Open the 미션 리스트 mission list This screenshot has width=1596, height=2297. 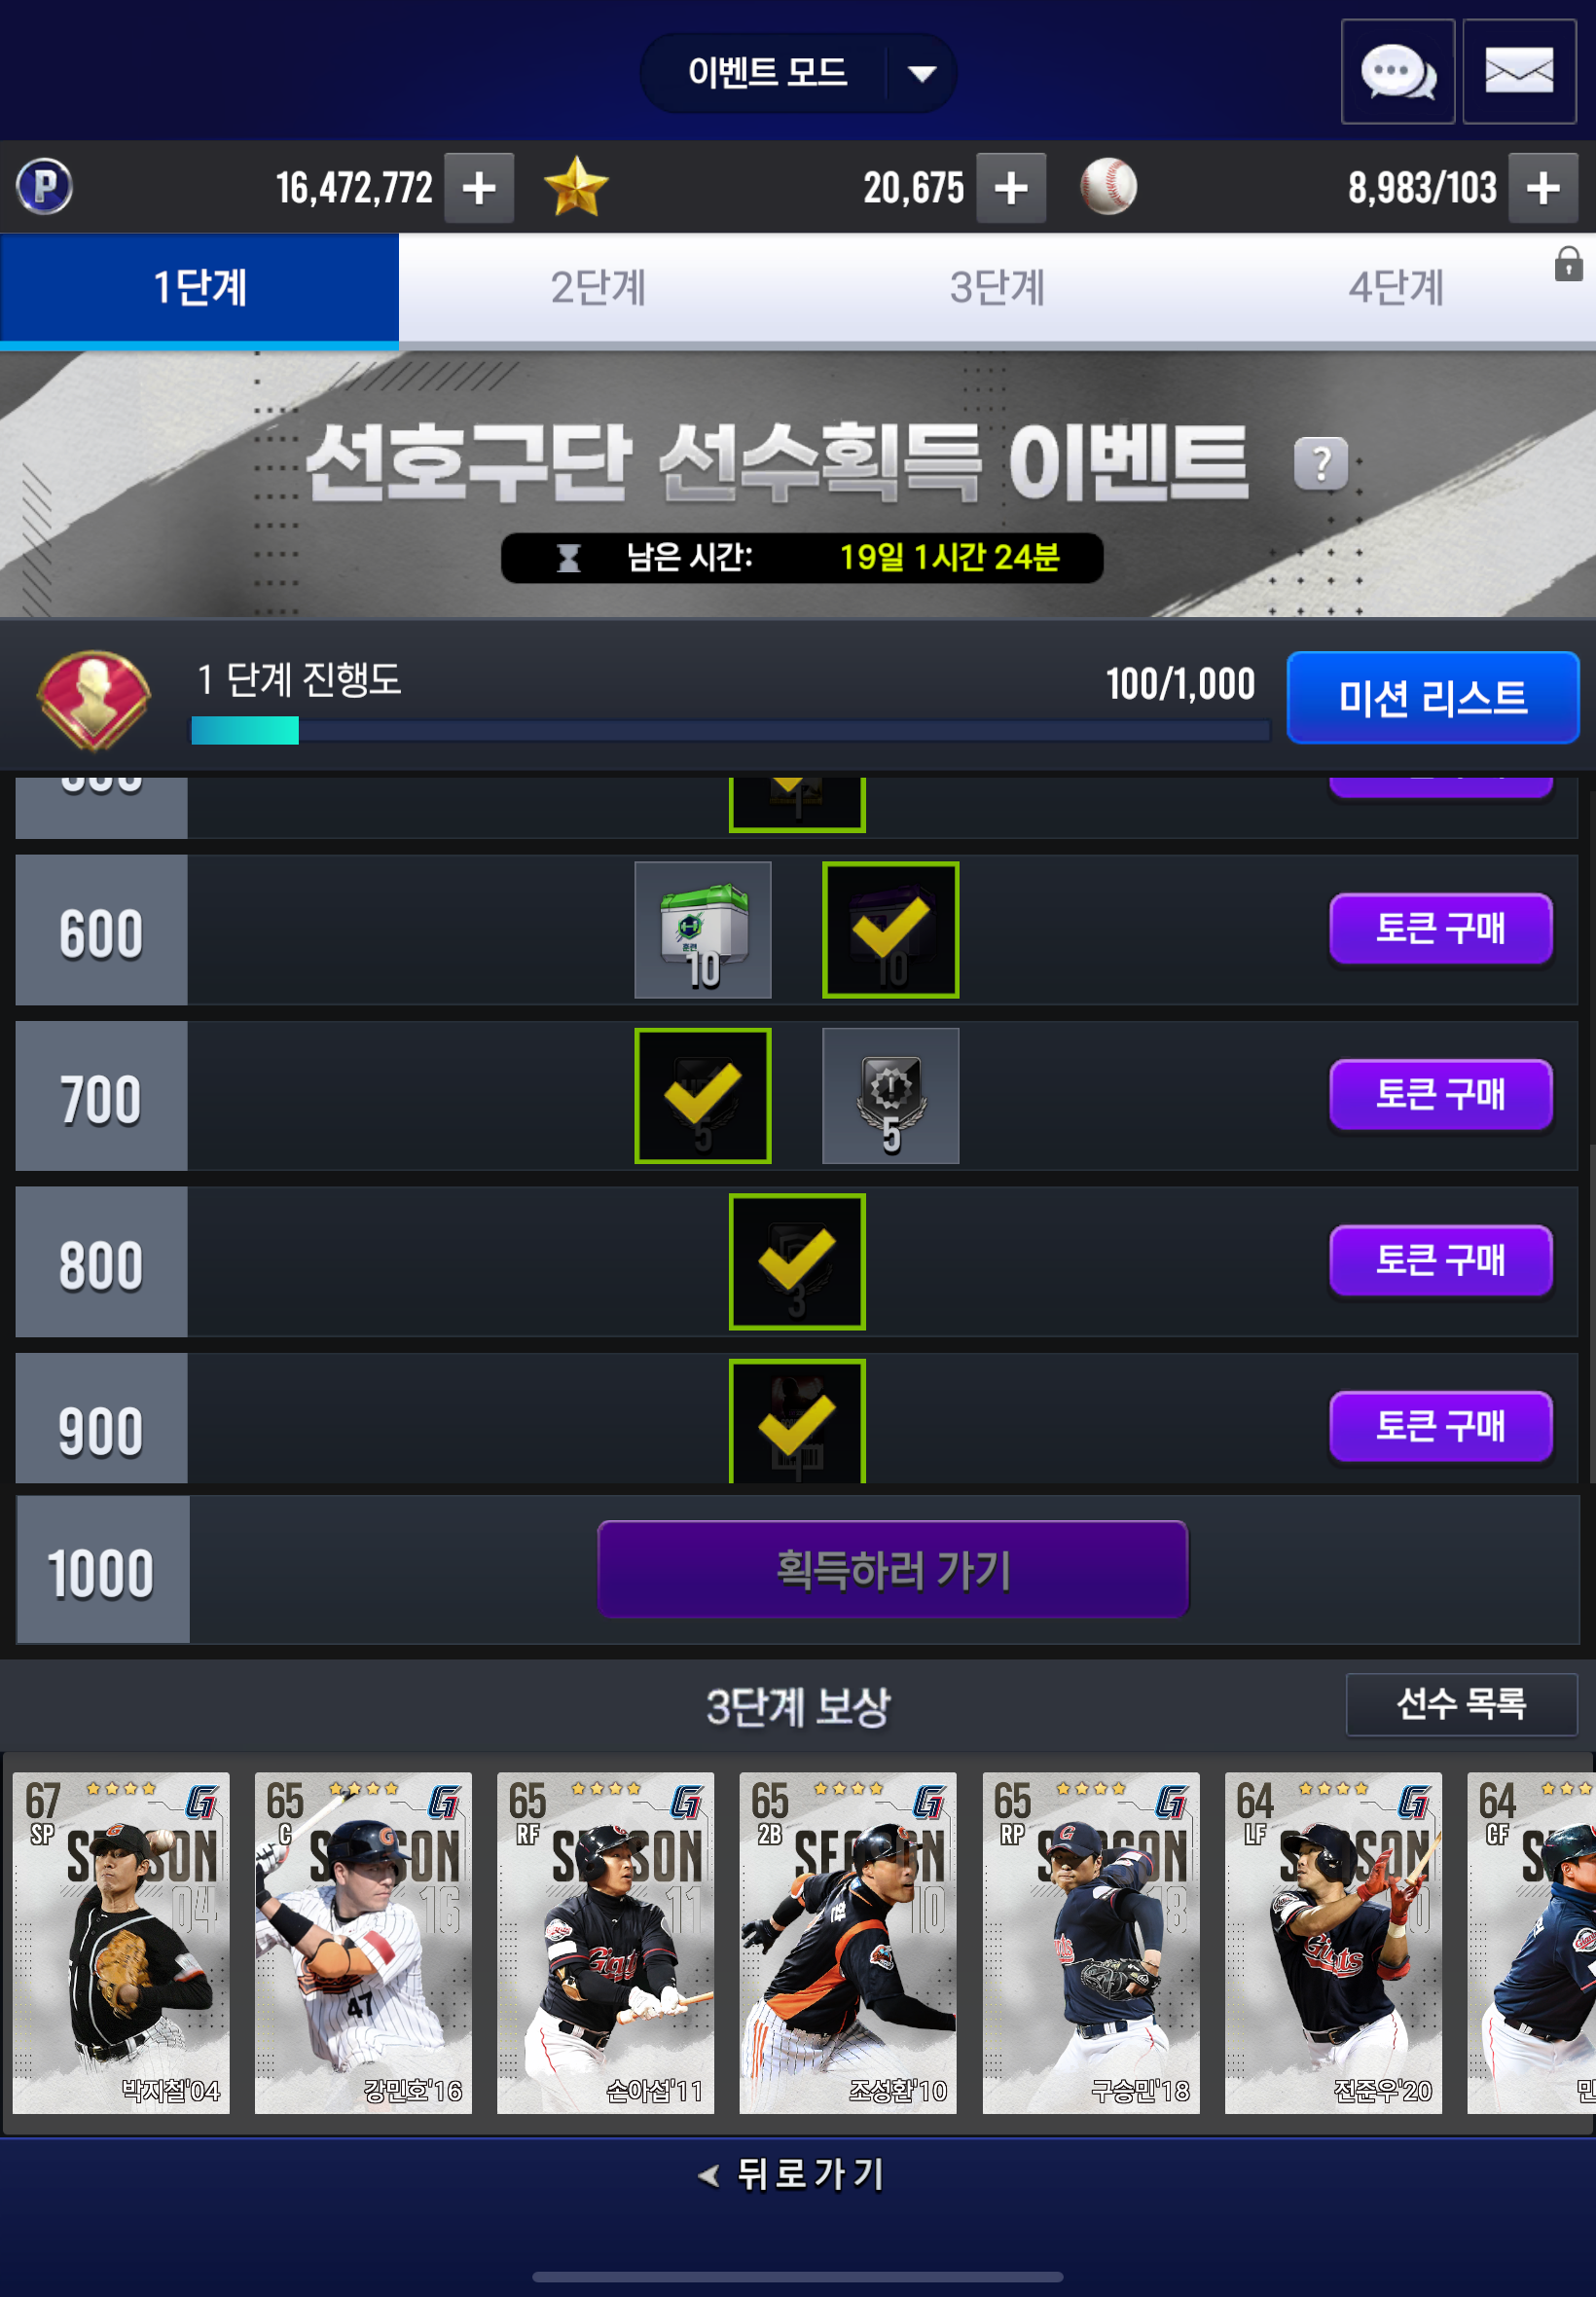pyautogui.click(x=1432, y=697)
